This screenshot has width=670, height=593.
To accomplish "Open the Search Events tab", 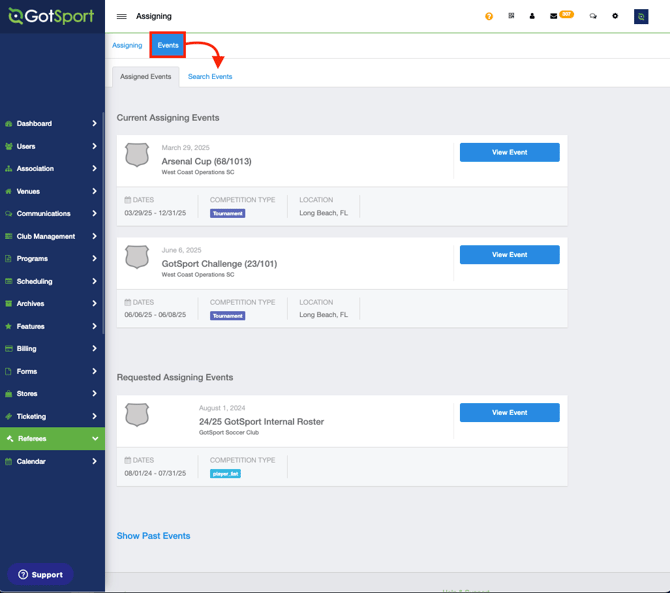I will click(210, 76).
